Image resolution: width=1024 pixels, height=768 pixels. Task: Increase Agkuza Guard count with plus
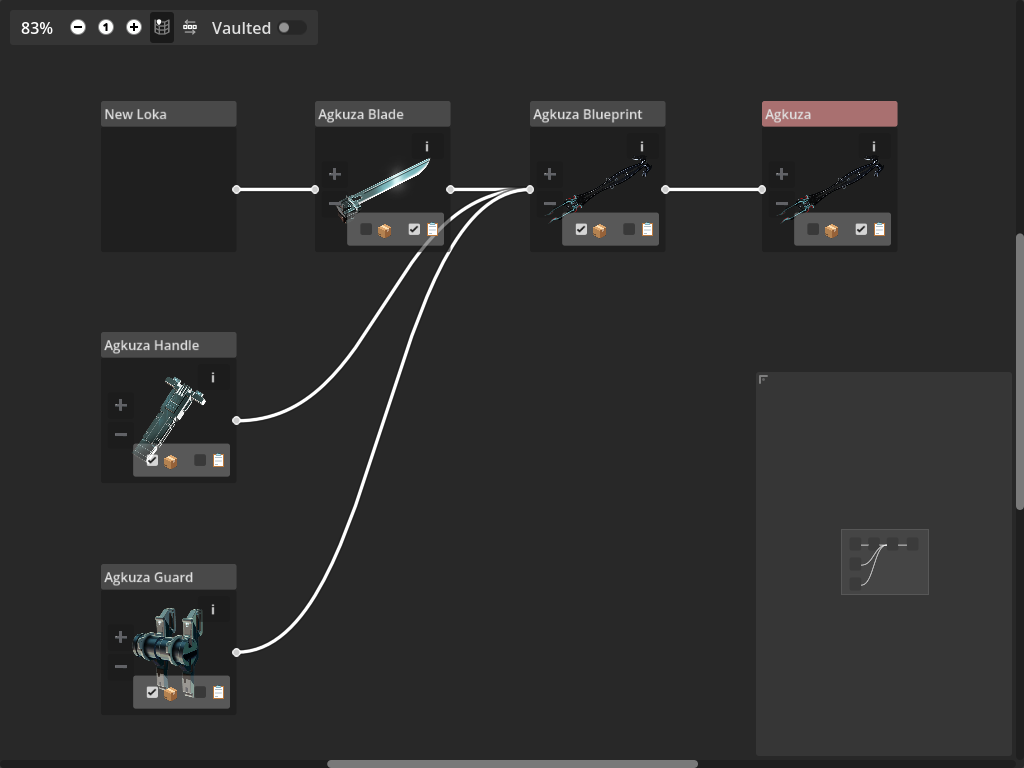(x=121, y=637)
